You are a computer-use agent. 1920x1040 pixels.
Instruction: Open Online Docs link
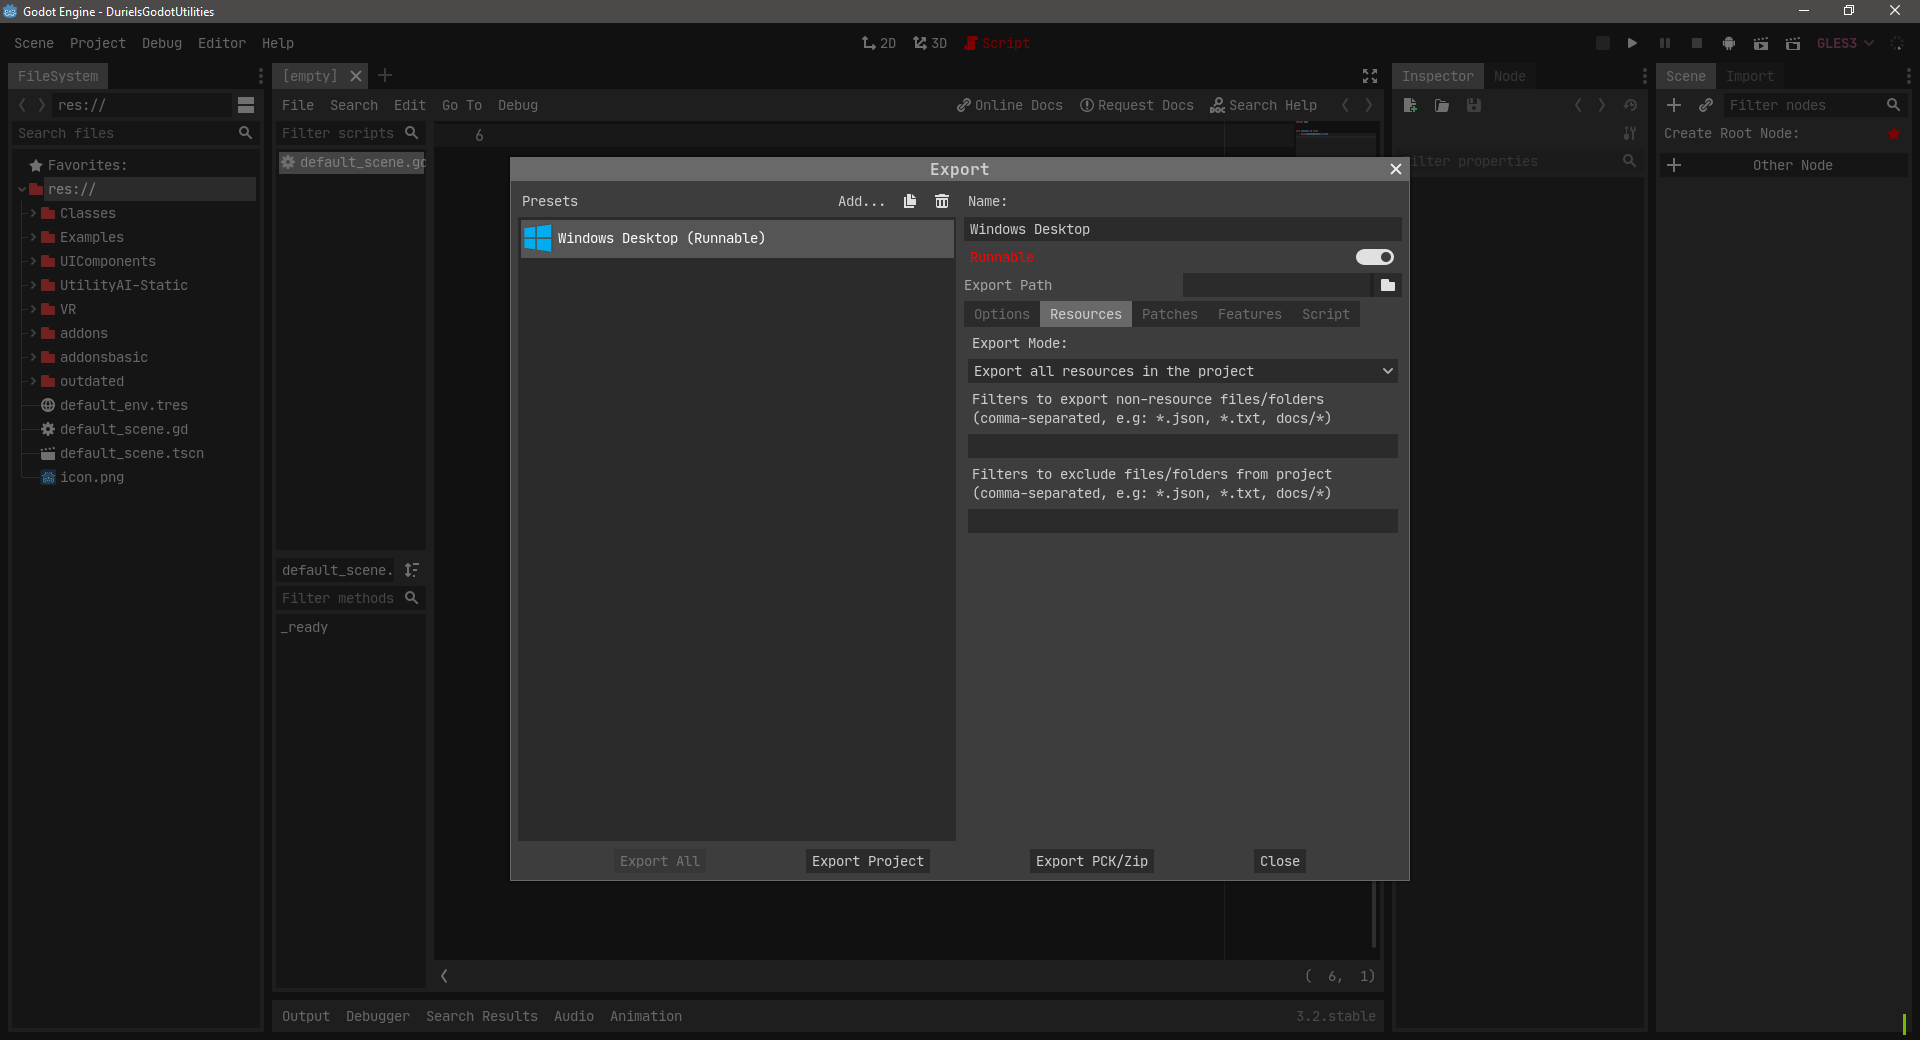tap(1010, 105)
